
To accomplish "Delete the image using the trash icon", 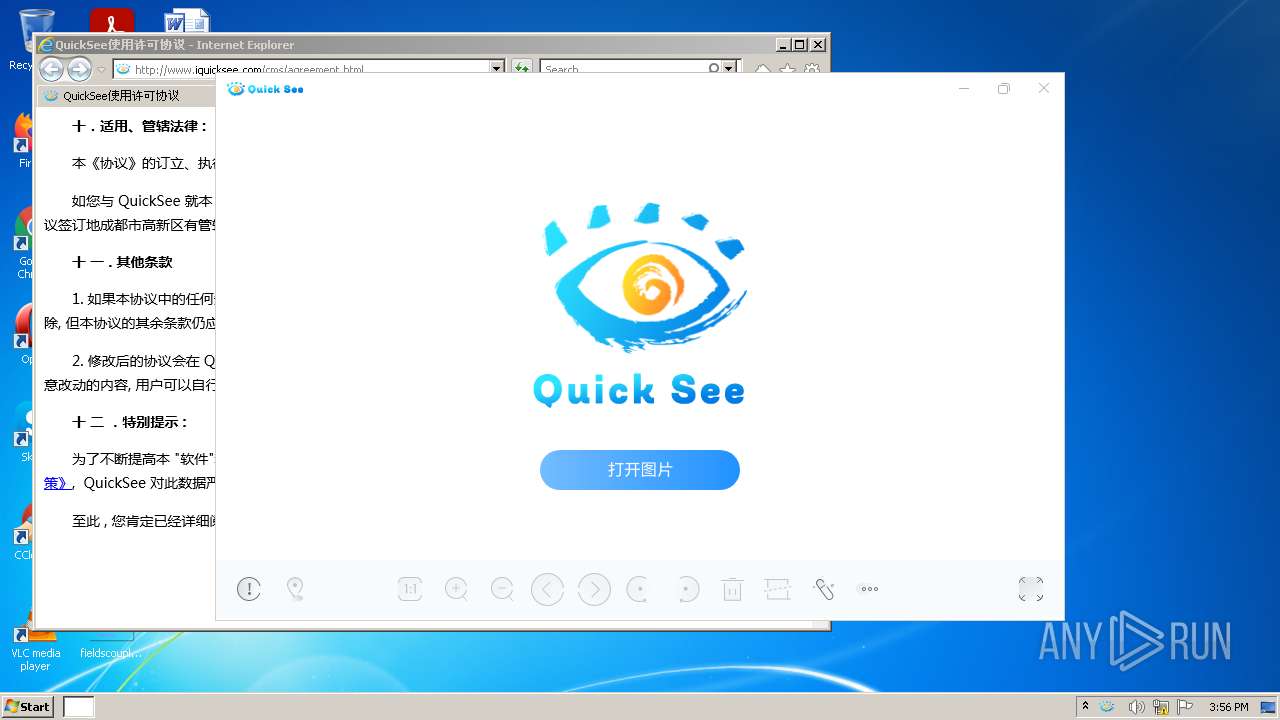I will pos(732,590).
